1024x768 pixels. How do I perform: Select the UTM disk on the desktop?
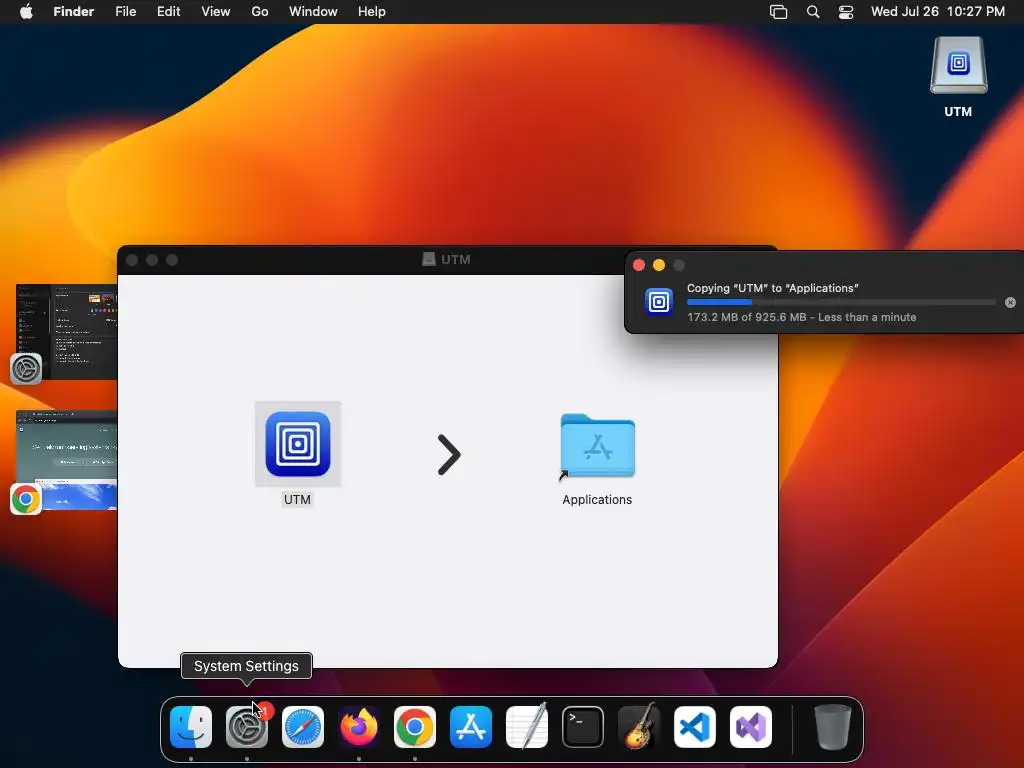pyautogui.click(x=959, y=65)
